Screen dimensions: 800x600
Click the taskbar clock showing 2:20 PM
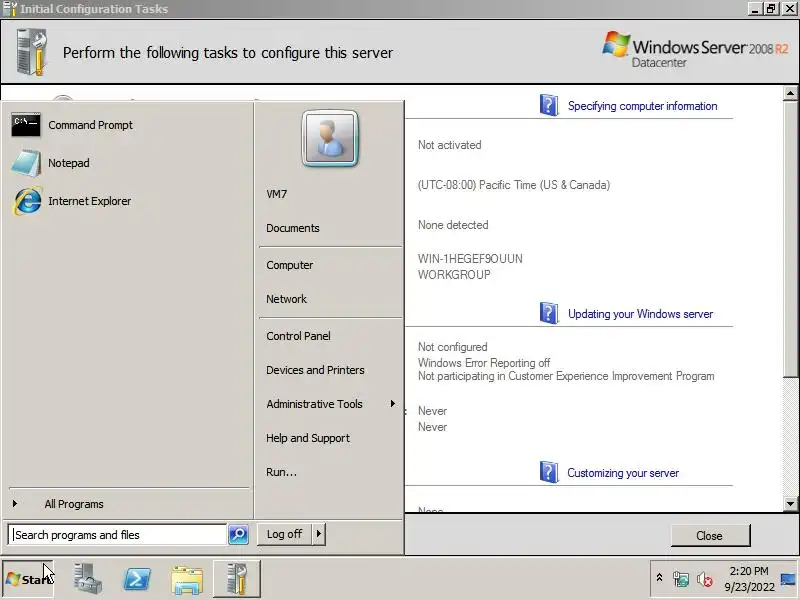pos(749,579)
